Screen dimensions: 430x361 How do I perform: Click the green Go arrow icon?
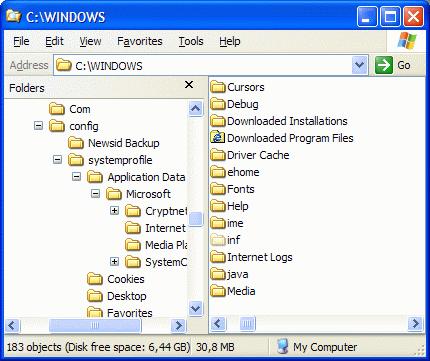click(384, 65)
